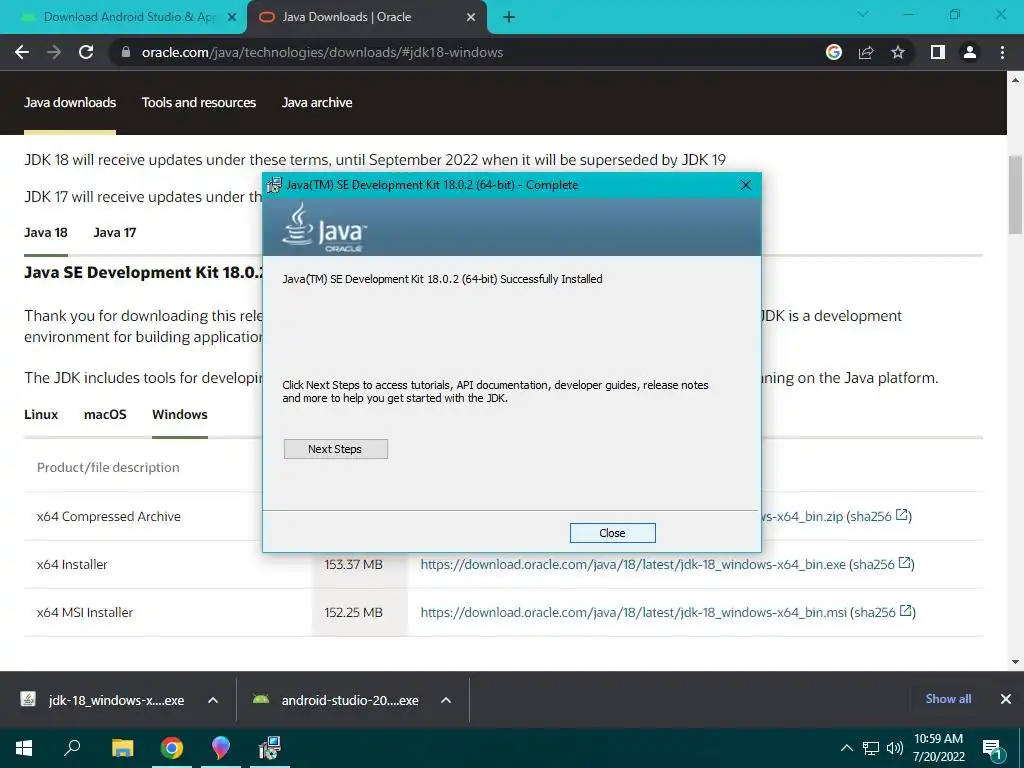Viewport: 1024px width, 768px height.
Task: Open sha256 link for the zip archive
Action: 878,516
